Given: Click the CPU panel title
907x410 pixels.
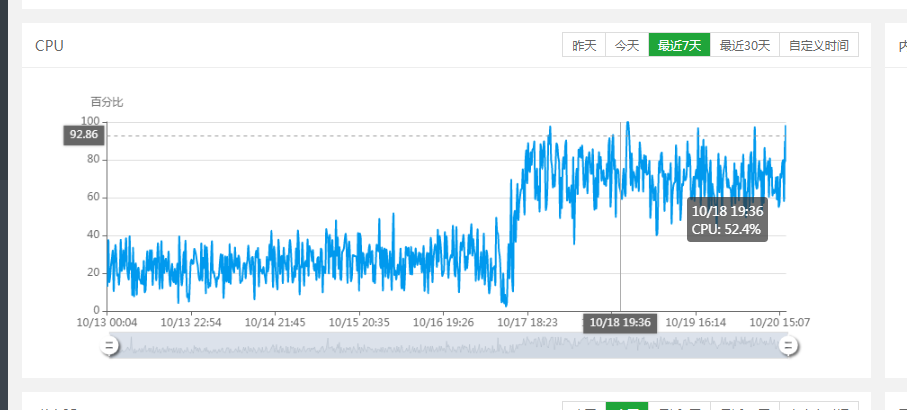Looking at the screenshot, I should click(49, 46).
